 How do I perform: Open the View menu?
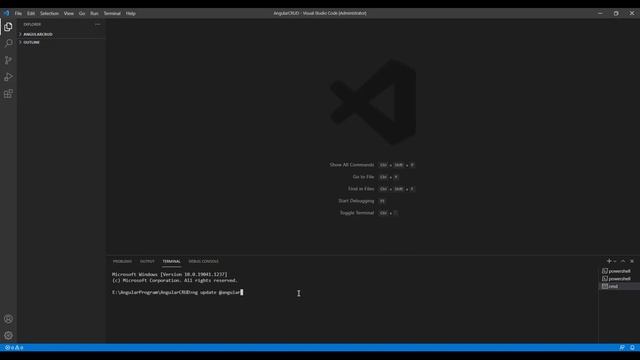(x=69, y=13)
